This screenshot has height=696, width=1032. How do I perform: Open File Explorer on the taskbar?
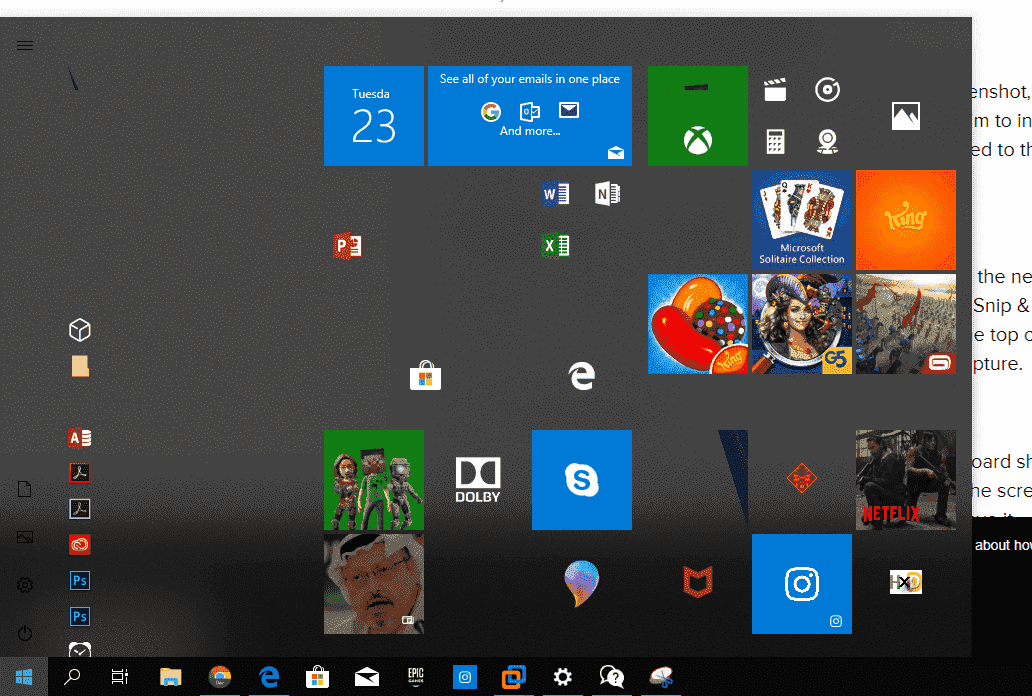[x=170, y=676]
